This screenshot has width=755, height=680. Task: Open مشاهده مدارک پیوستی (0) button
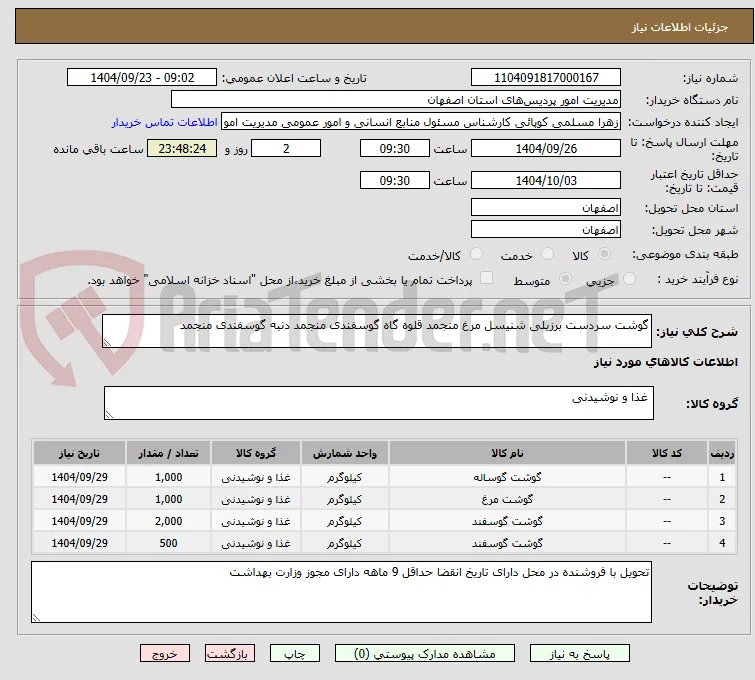tap(425, 654)
